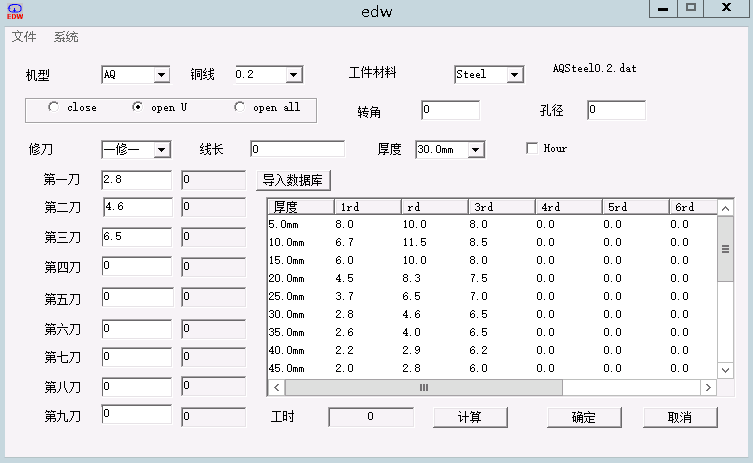Click the second field in 第九刀 row

214,417
